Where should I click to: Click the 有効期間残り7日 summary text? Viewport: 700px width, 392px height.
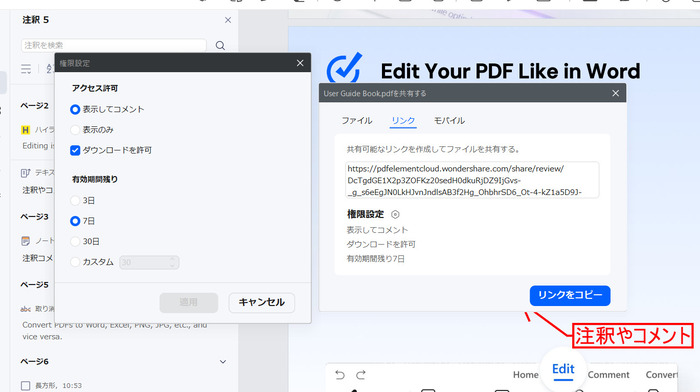(x=376, y=259)
